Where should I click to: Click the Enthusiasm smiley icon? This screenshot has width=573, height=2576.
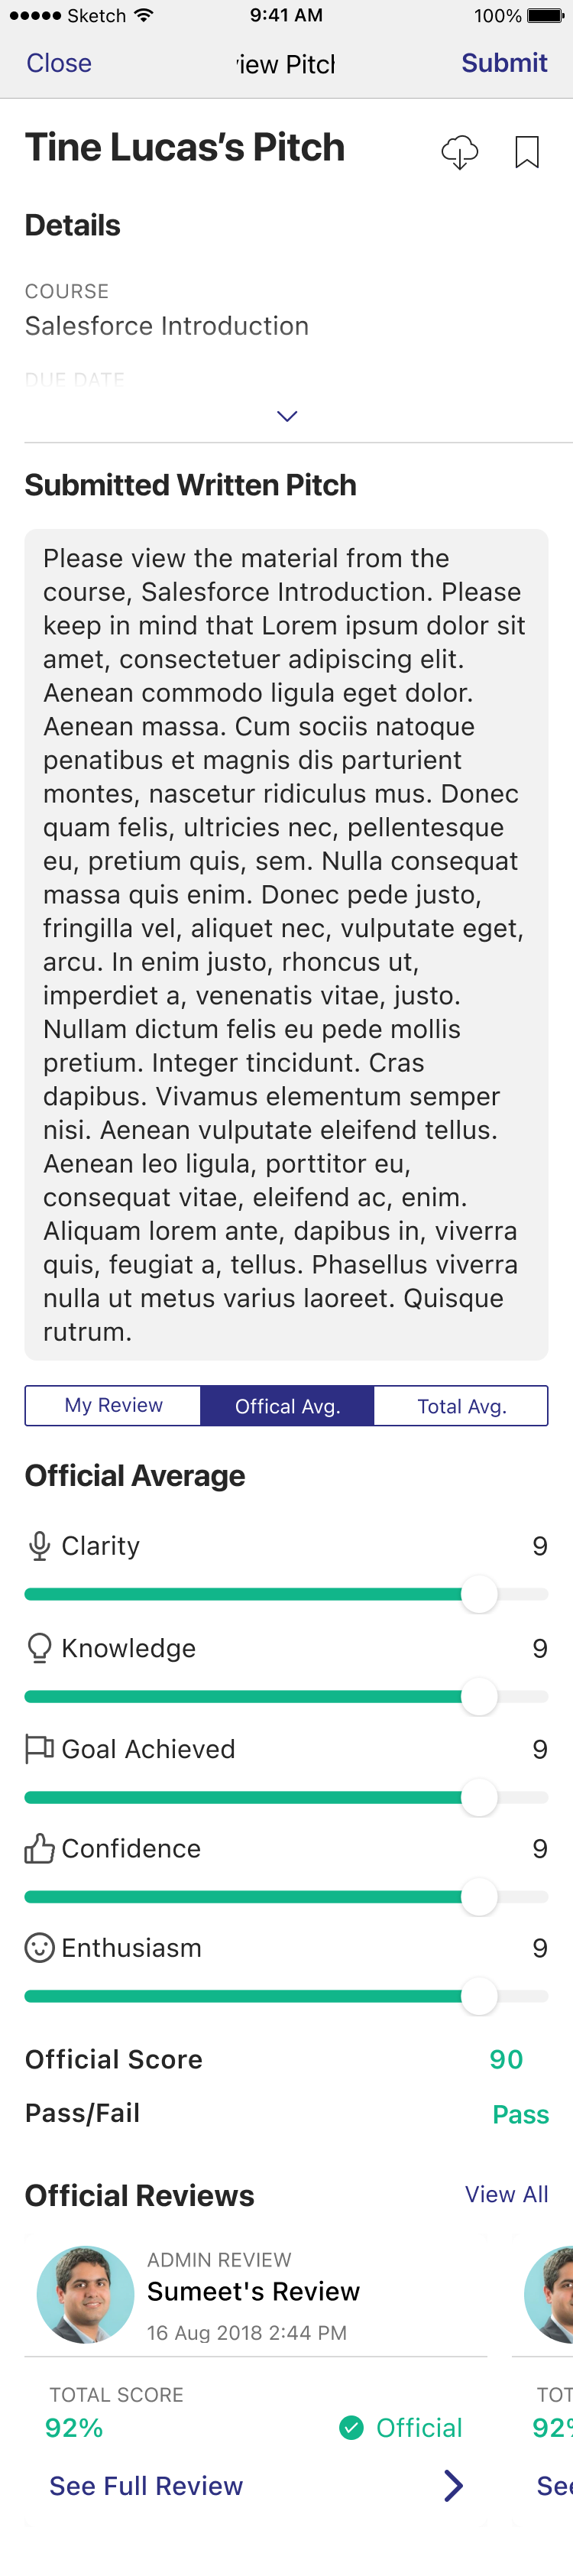point(39,1947)
